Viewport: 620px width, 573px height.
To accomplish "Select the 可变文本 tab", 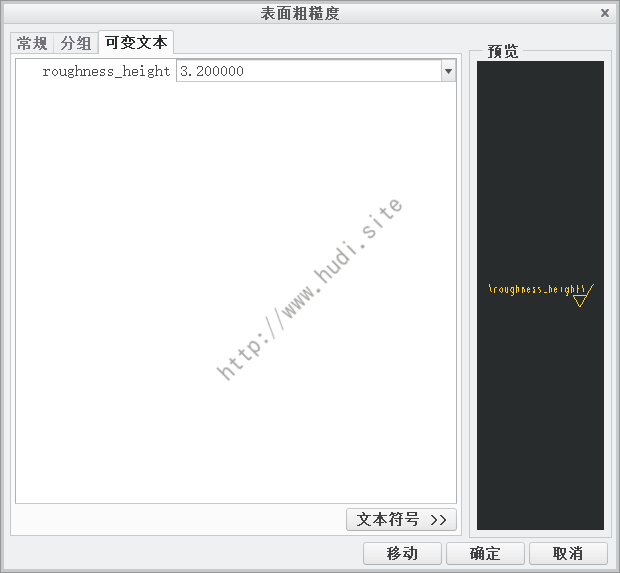I will click(136, 42).
